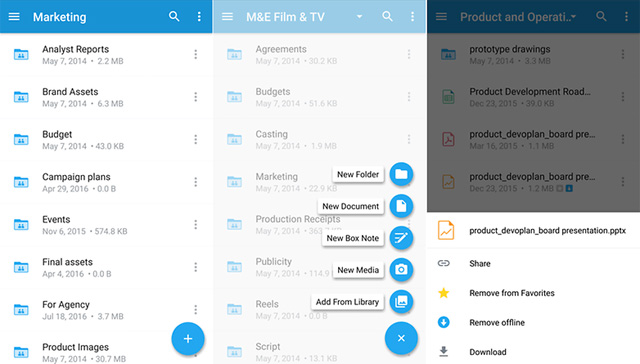Choose Remove from Favorites option

click(533, 293)
